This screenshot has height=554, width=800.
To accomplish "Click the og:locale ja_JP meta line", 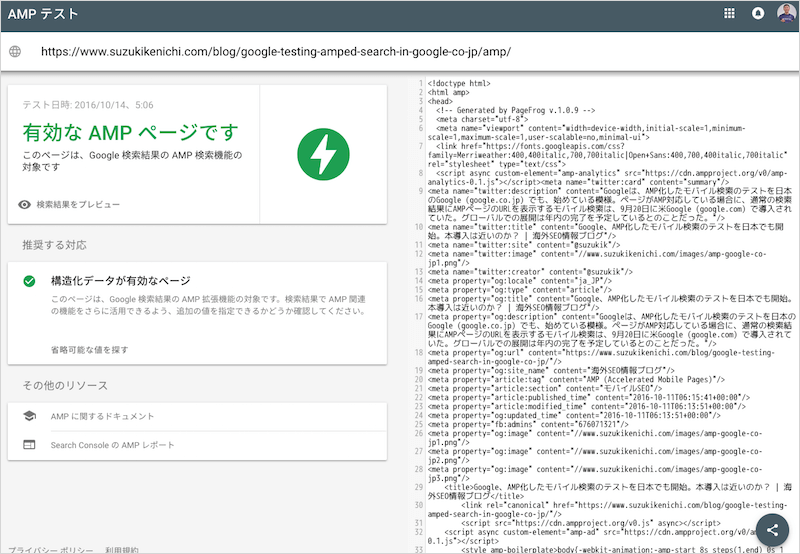I will coord(520,281).
